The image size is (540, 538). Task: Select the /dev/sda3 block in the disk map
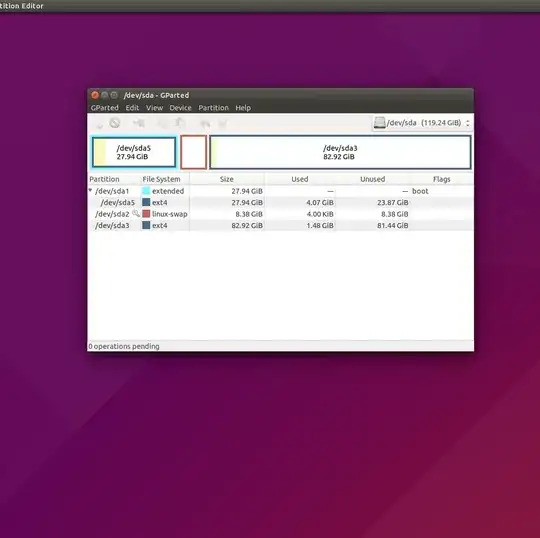[x=340, y=152]
